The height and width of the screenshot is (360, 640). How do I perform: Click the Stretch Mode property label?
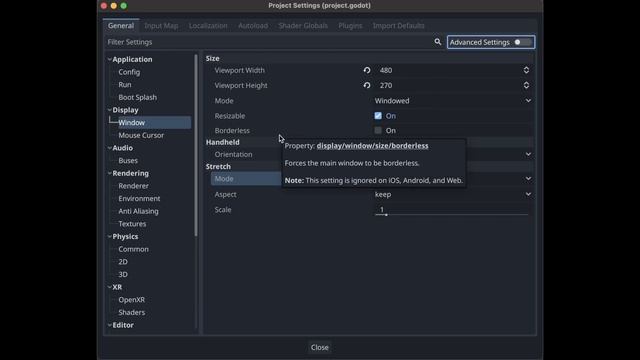[224, 179]
